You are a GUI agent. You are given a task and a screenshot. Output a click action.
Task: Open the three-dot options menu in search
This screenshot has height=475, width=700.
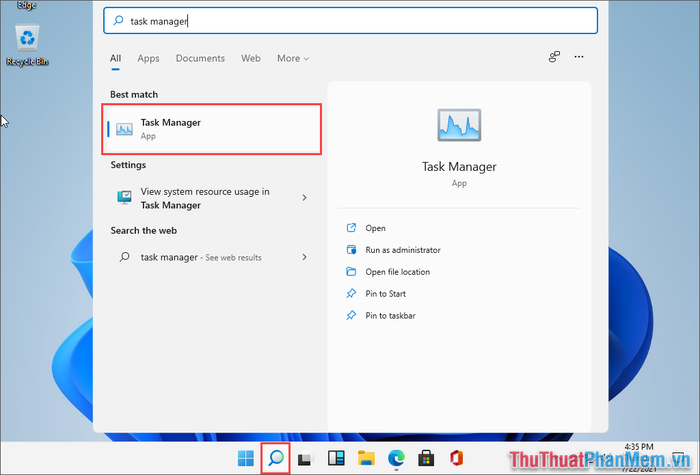click(579, 57)
